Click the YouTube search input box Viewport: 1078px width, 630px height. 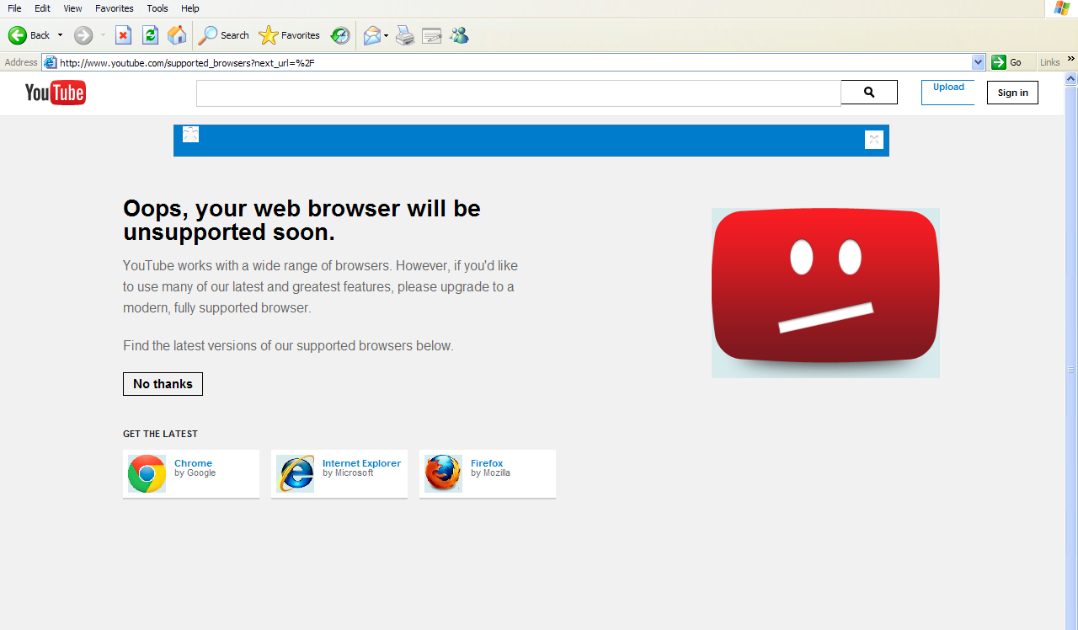pyautogui.click(x=518, y=94)
